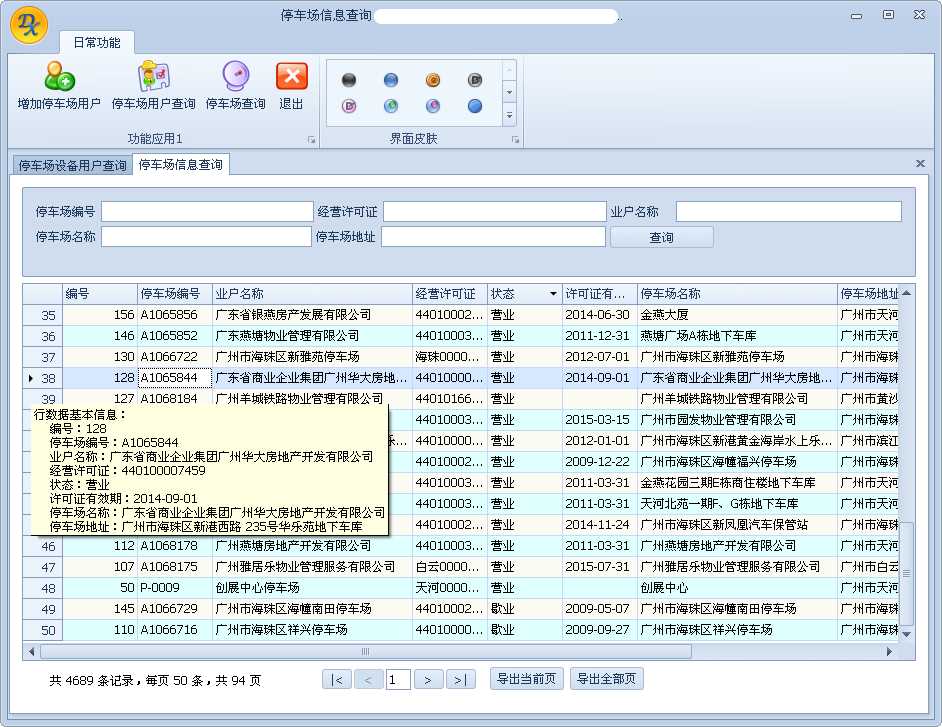Select row header 38
942x727 pixels.
(43, 378)
